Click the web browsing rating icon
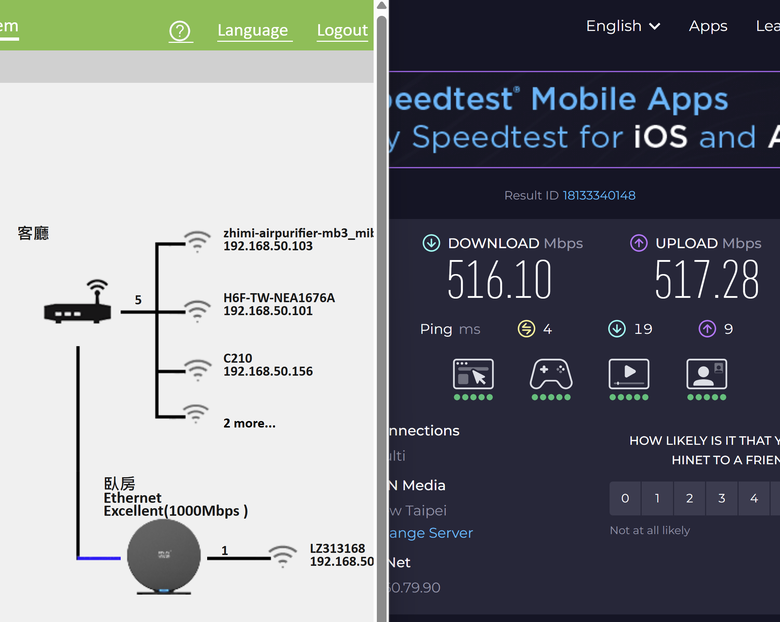Screen dimensions: 780x622 [473, 374]
